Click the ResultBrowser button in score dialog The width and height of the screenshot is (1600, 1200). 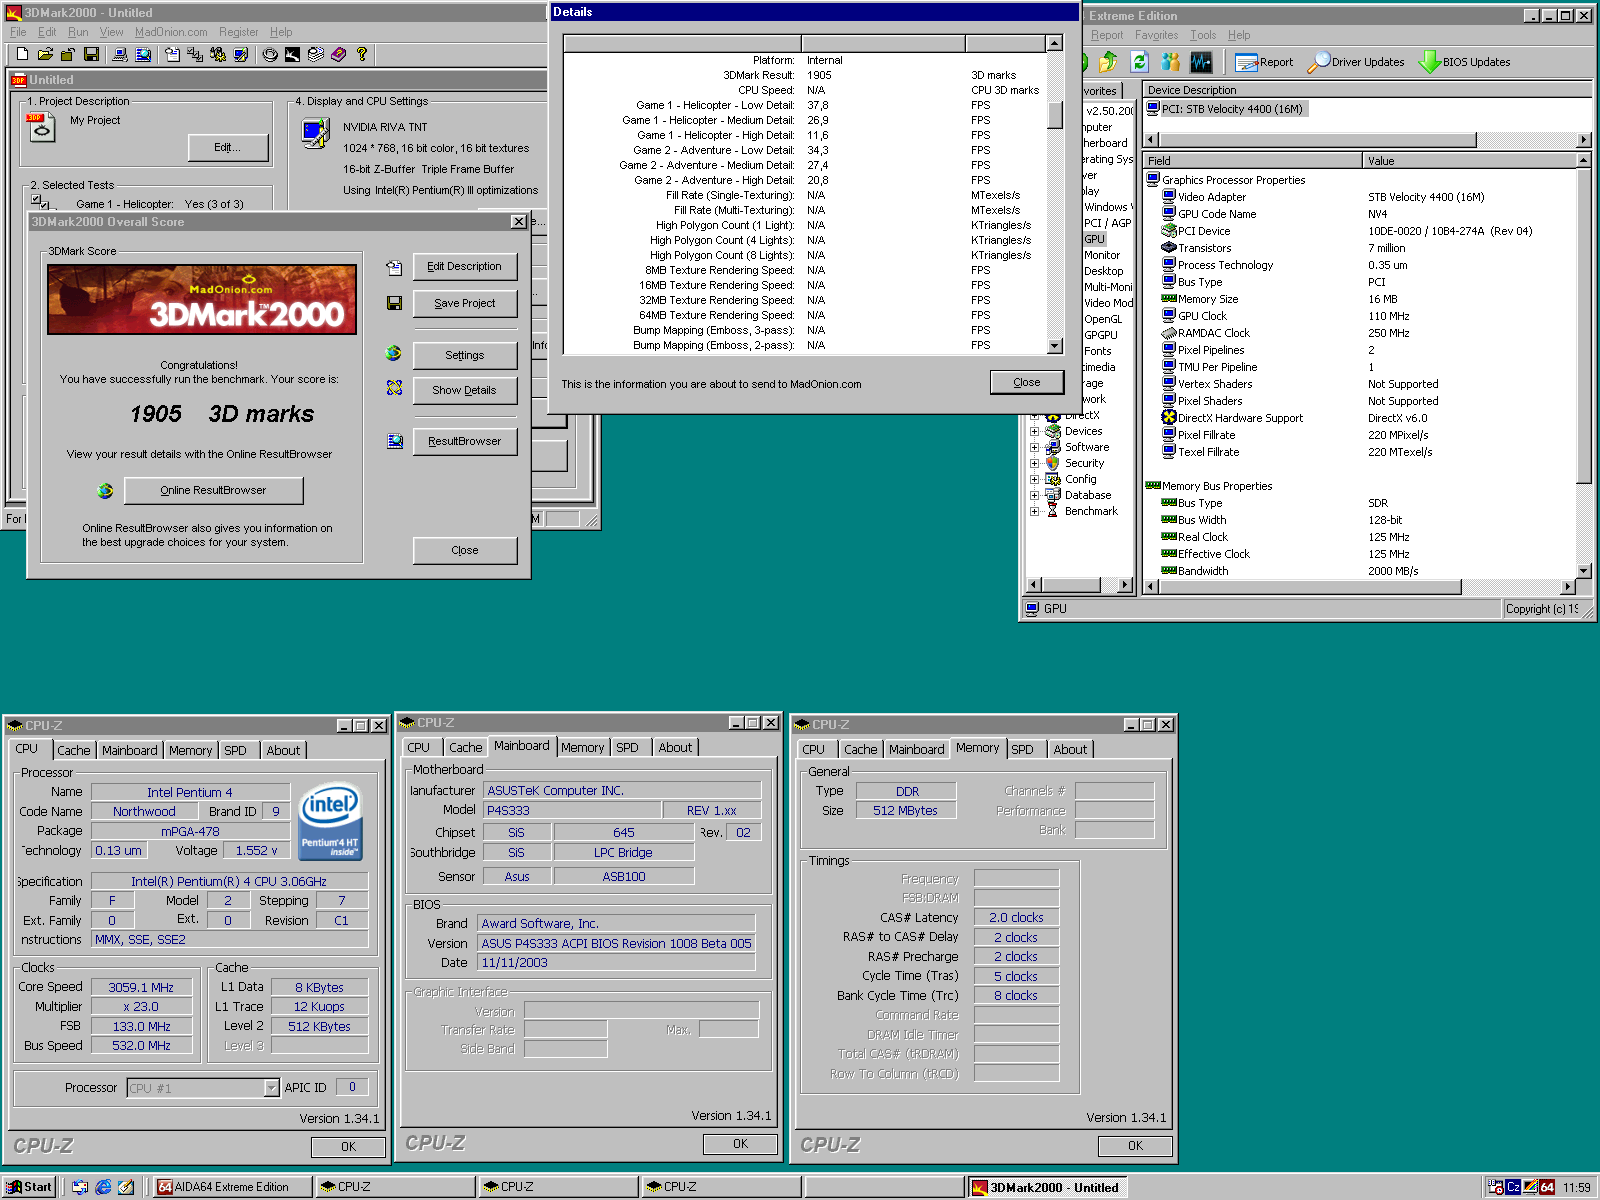click(x=465, y=442)
